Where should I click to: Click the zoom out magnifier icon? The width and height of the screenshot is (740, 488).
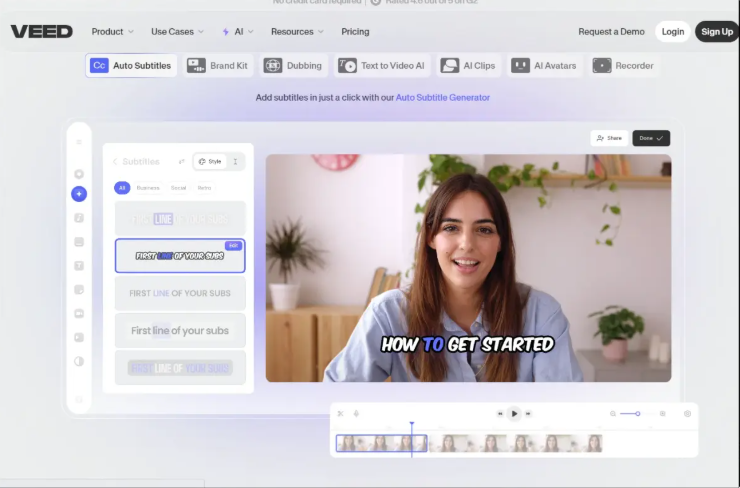(x=613, y=413)
